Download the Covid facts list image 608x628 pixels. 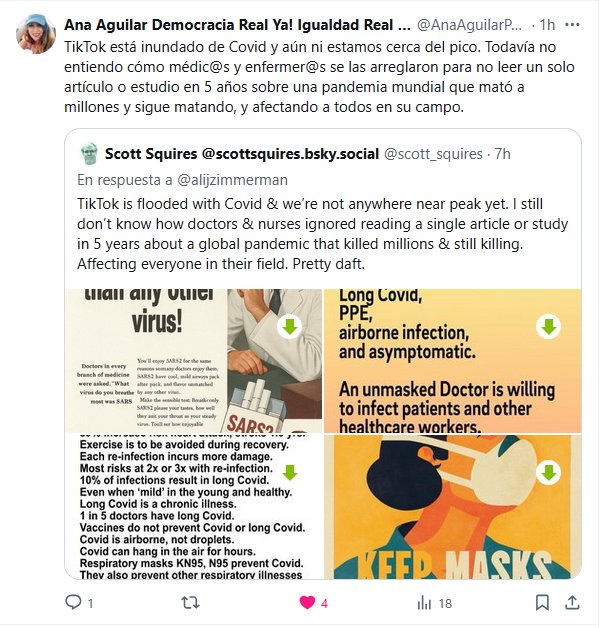(x=290, y=473)
